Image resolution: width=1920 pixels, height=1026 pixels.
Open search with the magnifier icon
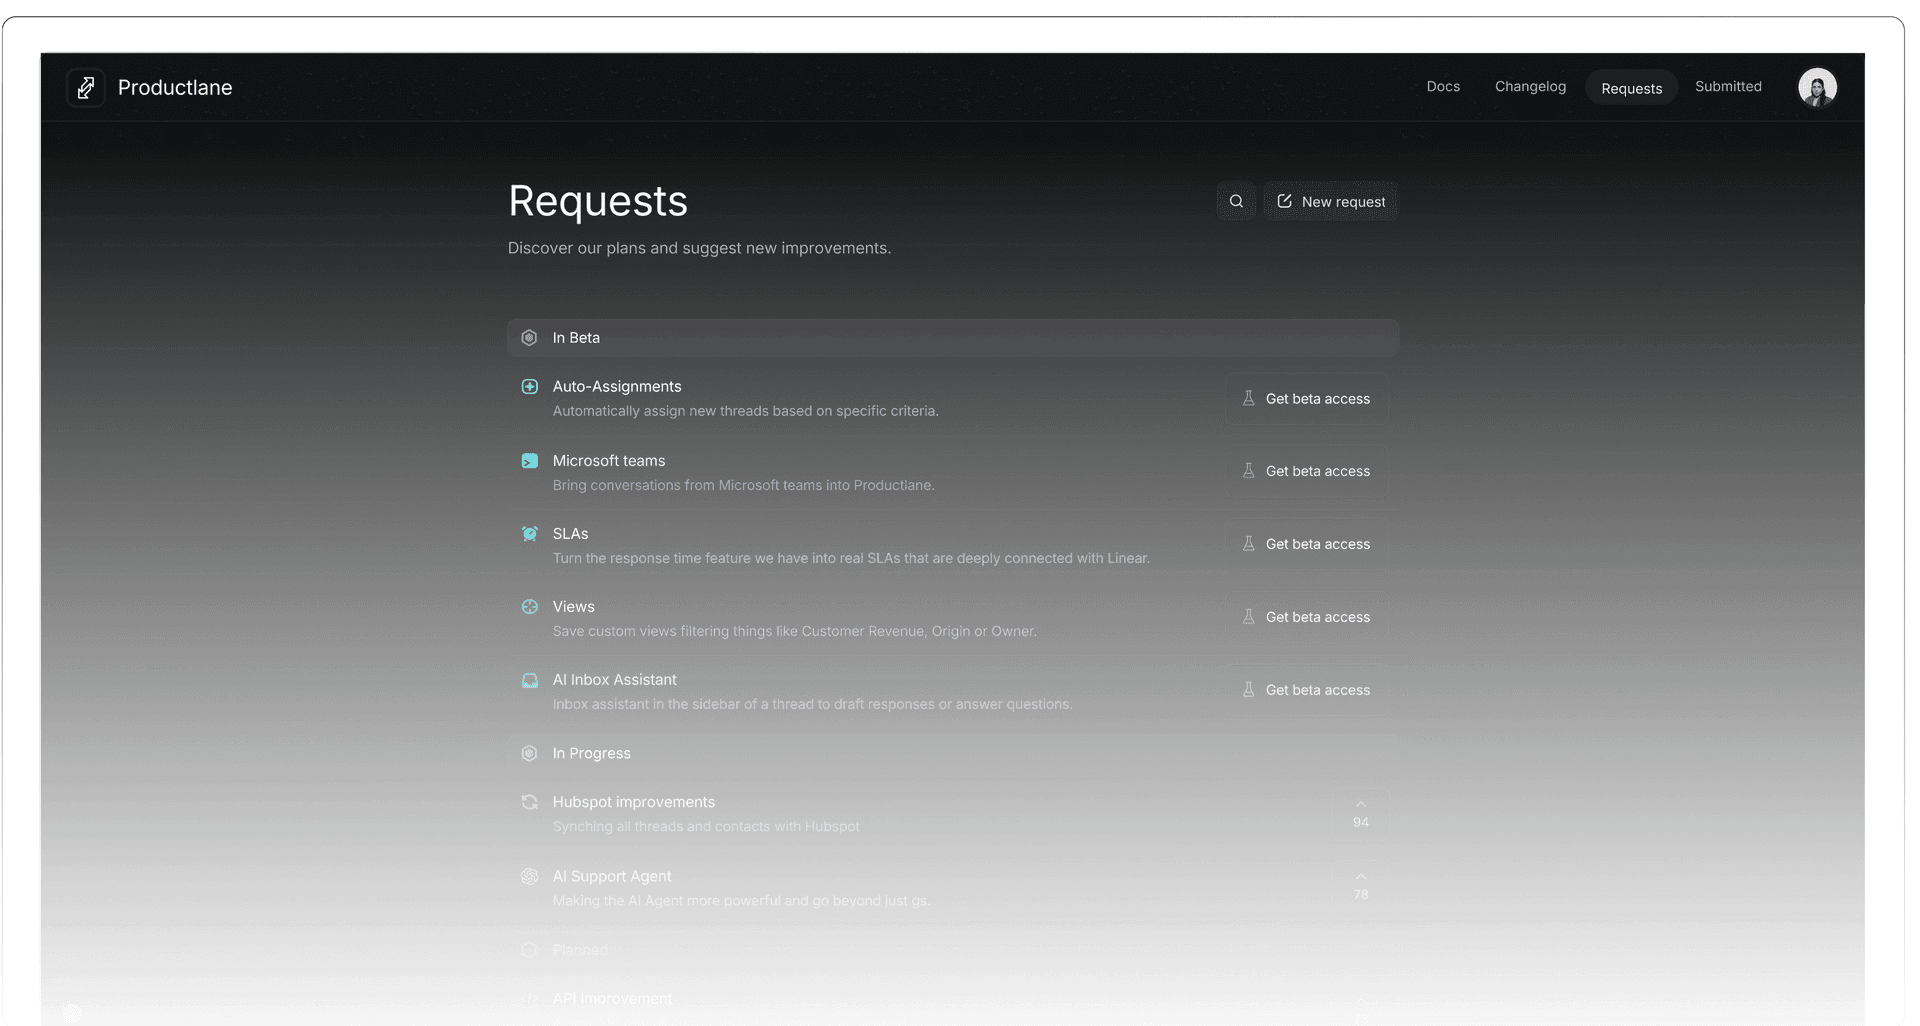point(1236,200)
